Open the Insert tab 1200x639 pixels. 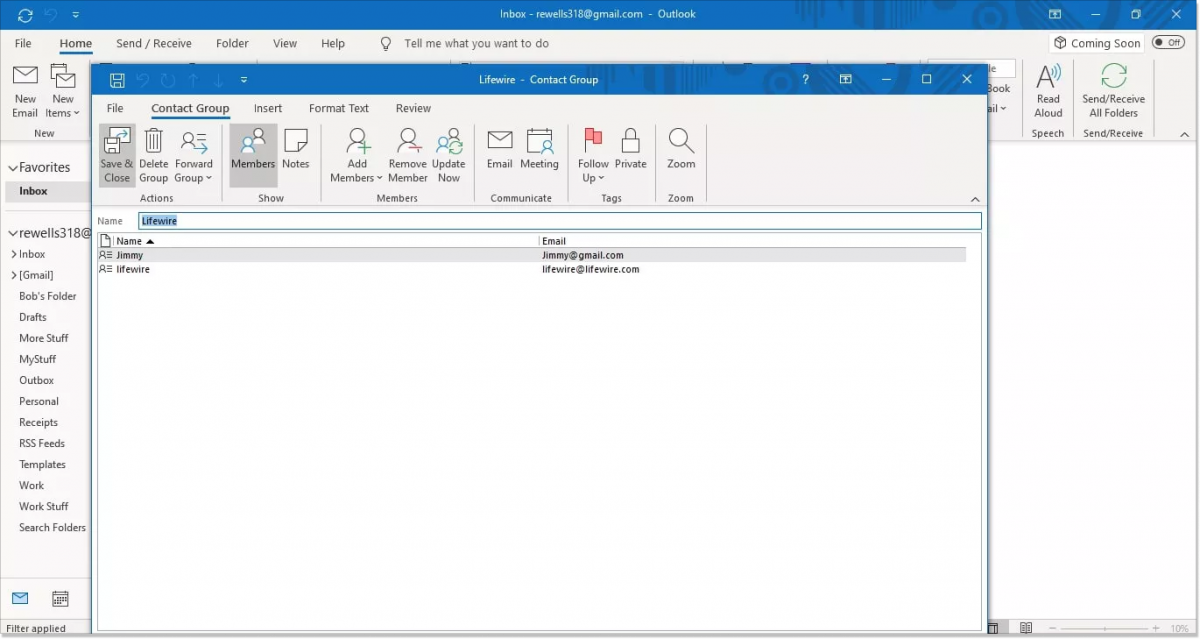[x=268, y=108]
